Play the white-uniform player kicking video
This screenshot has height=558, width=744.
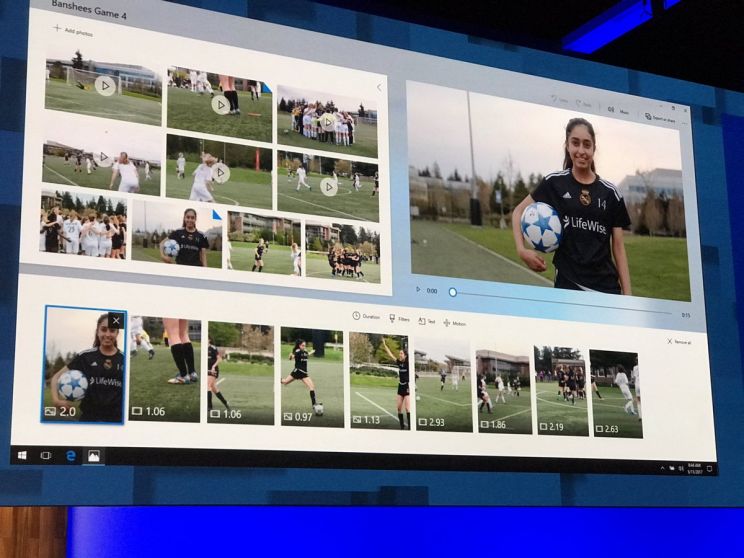coord(221,173)
